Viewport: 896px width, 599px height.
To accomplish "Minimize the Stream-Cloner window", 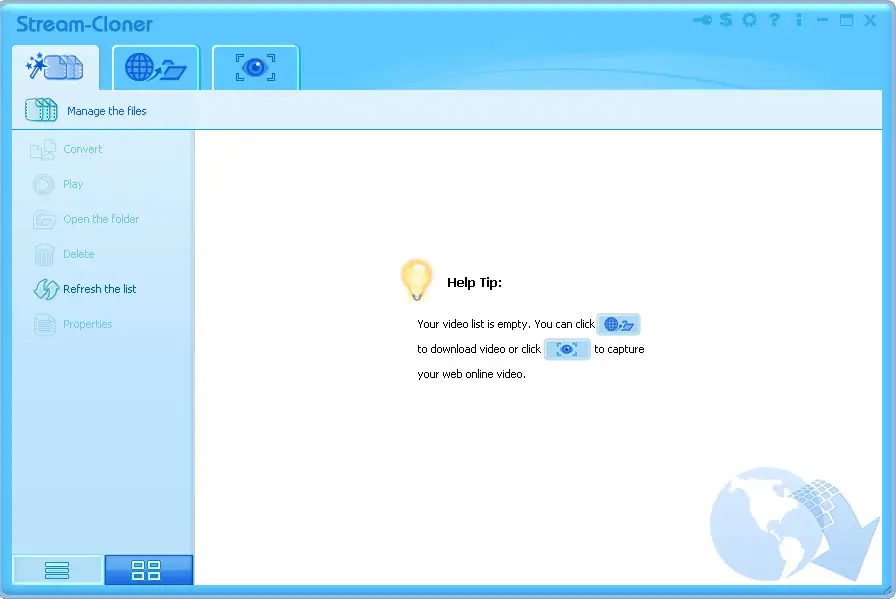I will (x=822, y=21).
